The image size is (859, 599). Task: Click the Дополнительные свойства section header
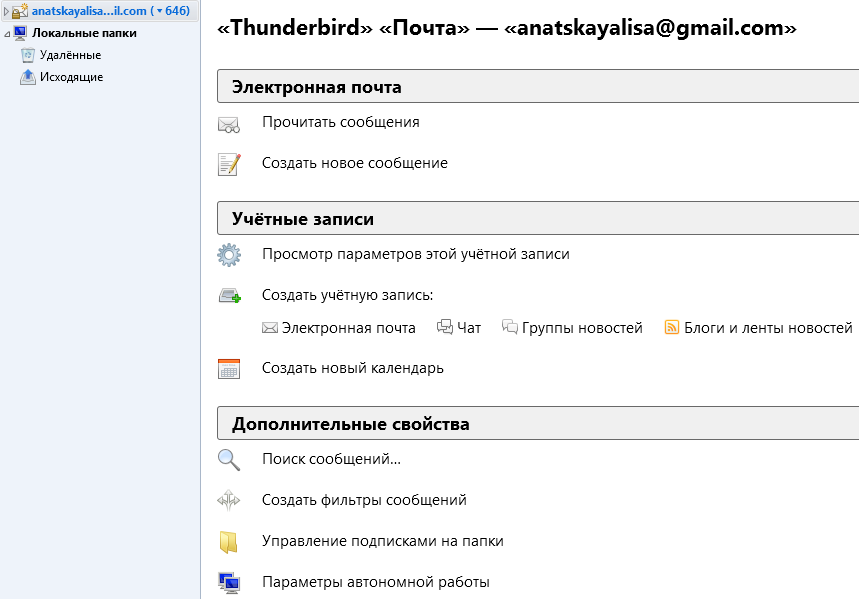(538, 423)
